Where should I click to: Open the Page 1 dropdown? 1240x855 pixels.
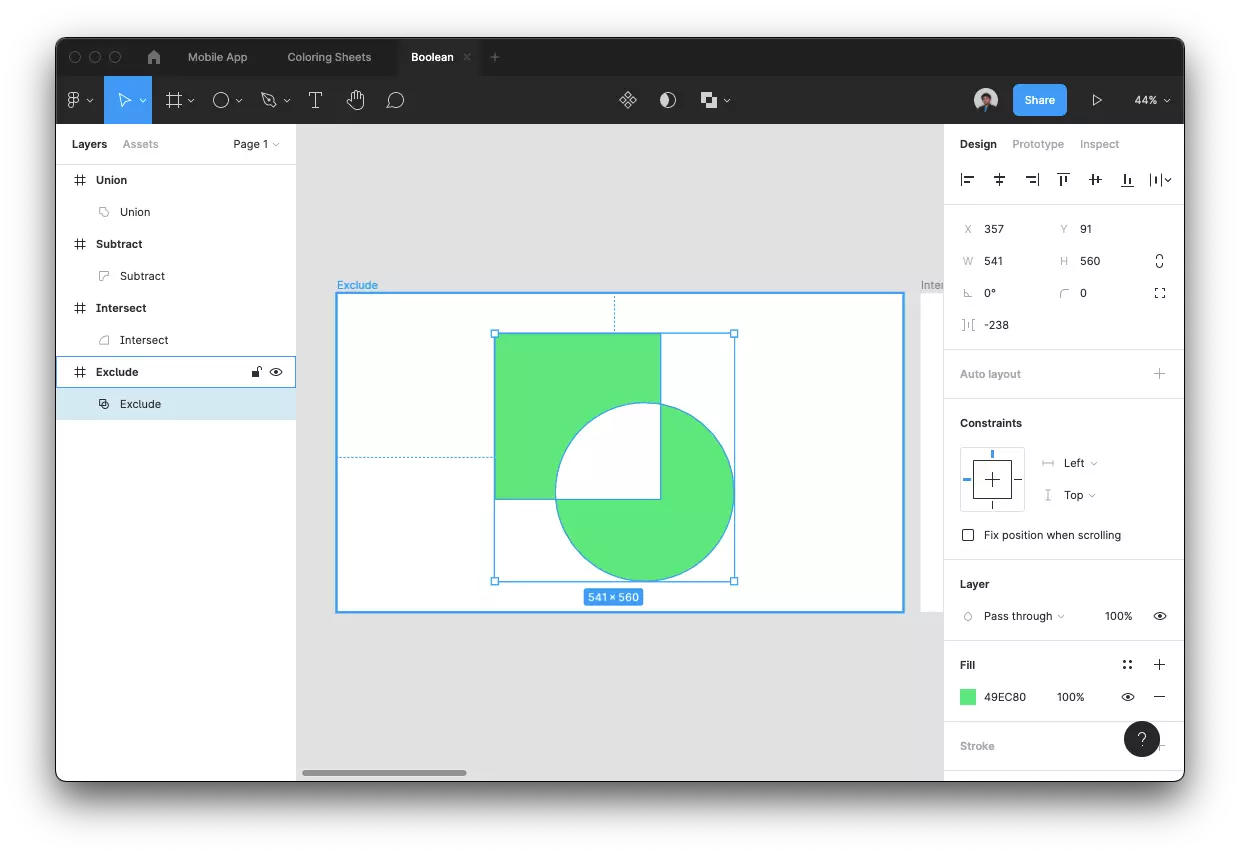pyautogui.click(x=256, y=144)
